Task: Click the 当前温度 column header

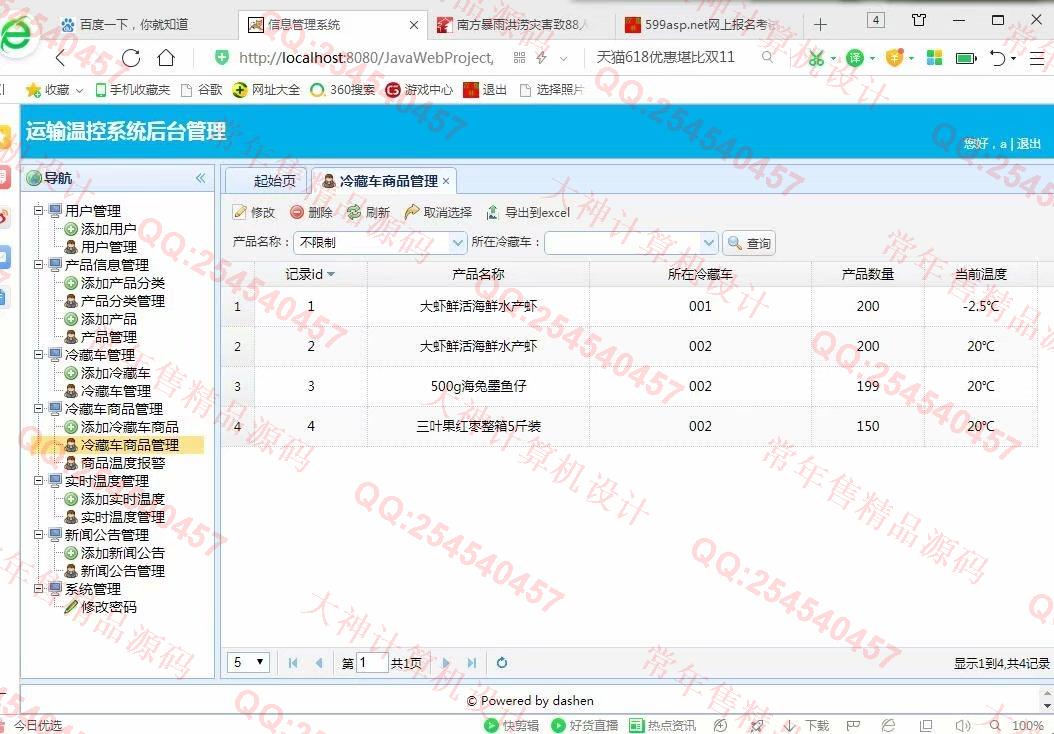Action: coord(981,274)
